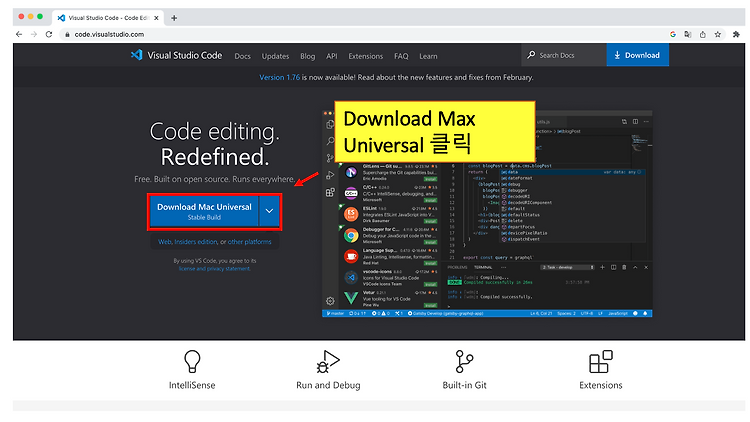Open the Extensions nav link
This screenshot has width=750, height=422.
click(x=365, y=56)
